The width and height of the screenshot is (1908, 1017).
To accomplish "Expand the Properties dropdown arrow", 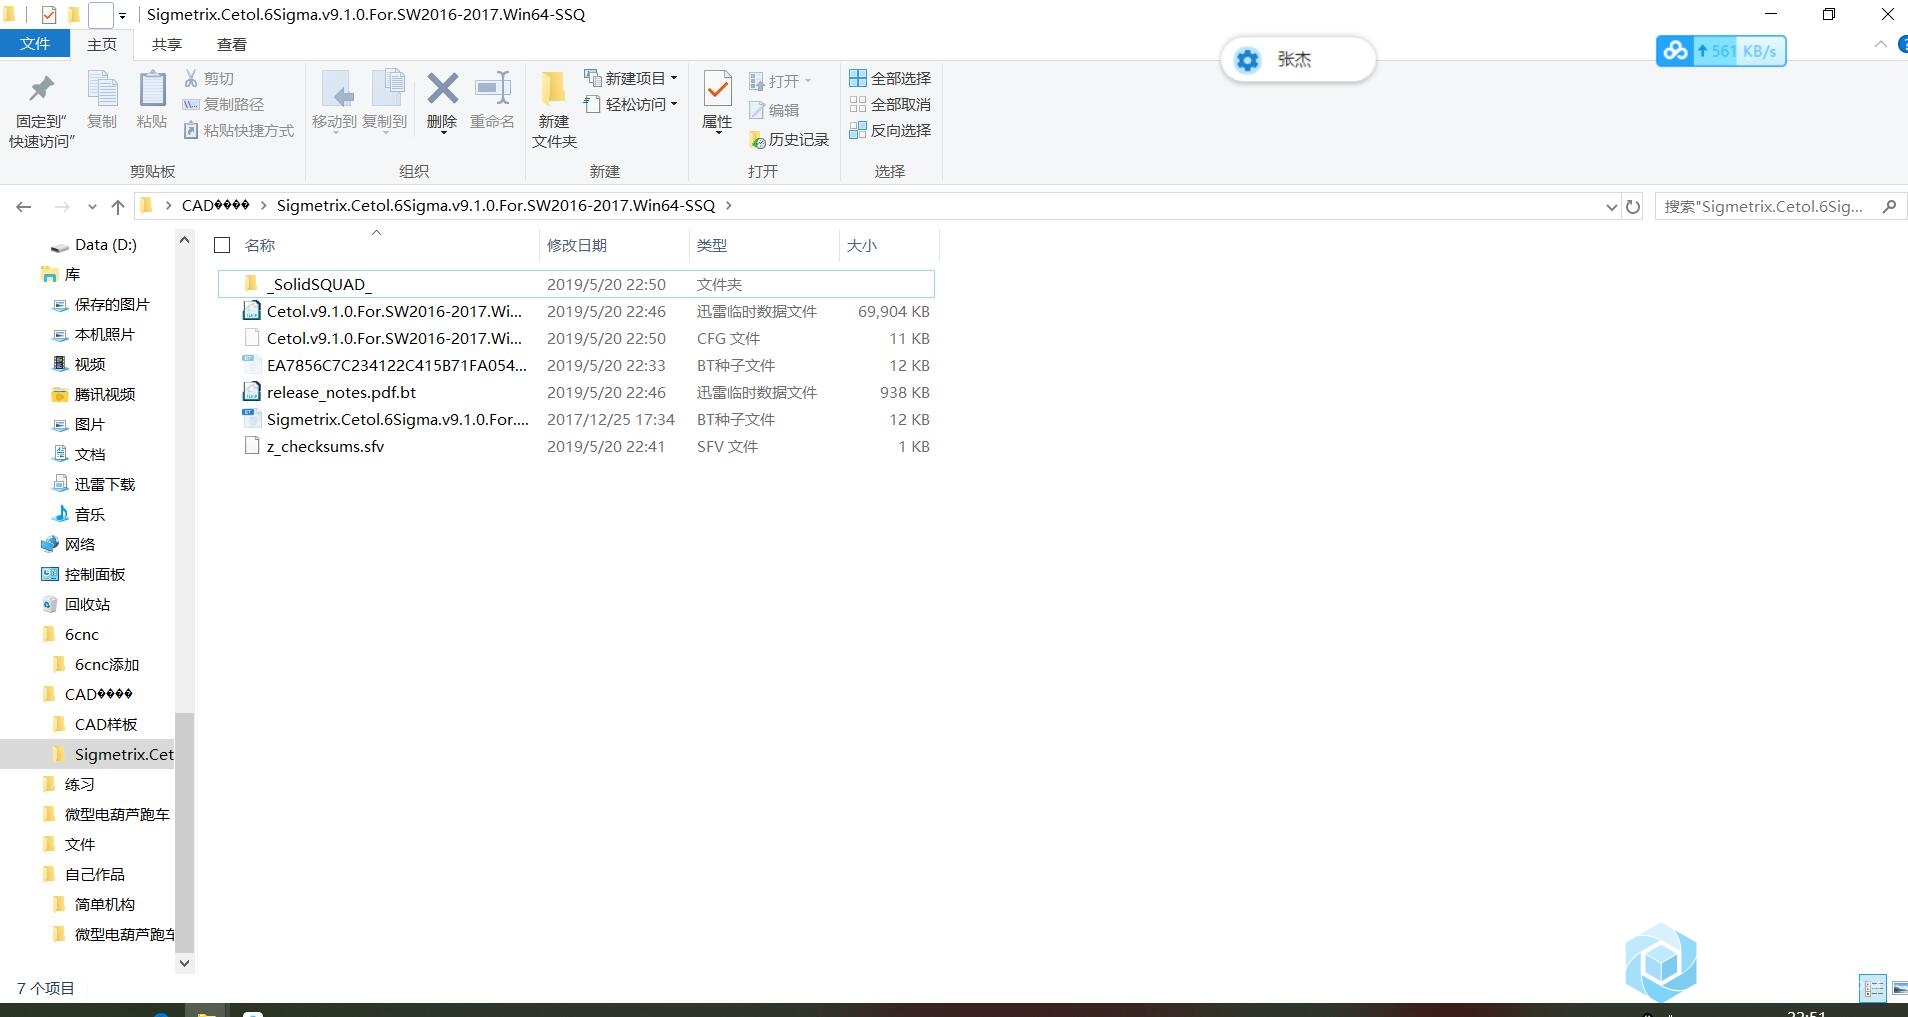I will click(x=717, y=131).
